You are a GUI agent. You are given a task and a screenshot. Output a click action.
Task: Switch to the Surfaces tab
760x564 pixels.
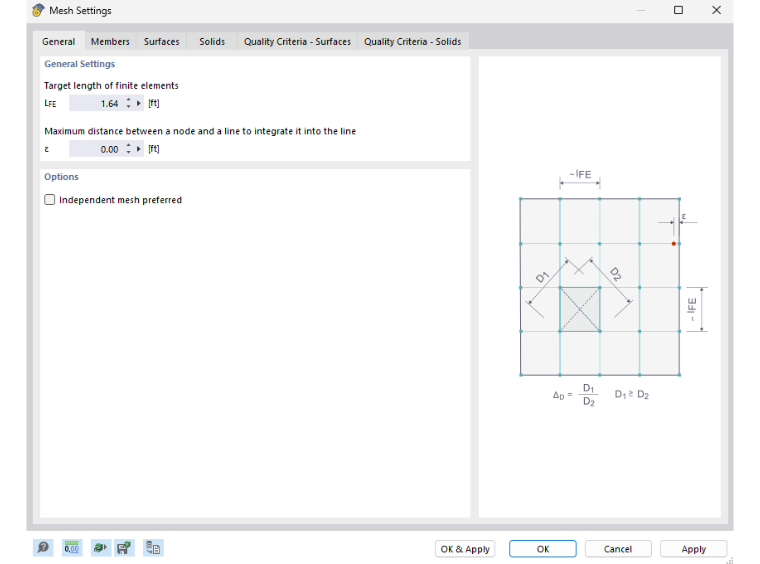coord(161,41)
